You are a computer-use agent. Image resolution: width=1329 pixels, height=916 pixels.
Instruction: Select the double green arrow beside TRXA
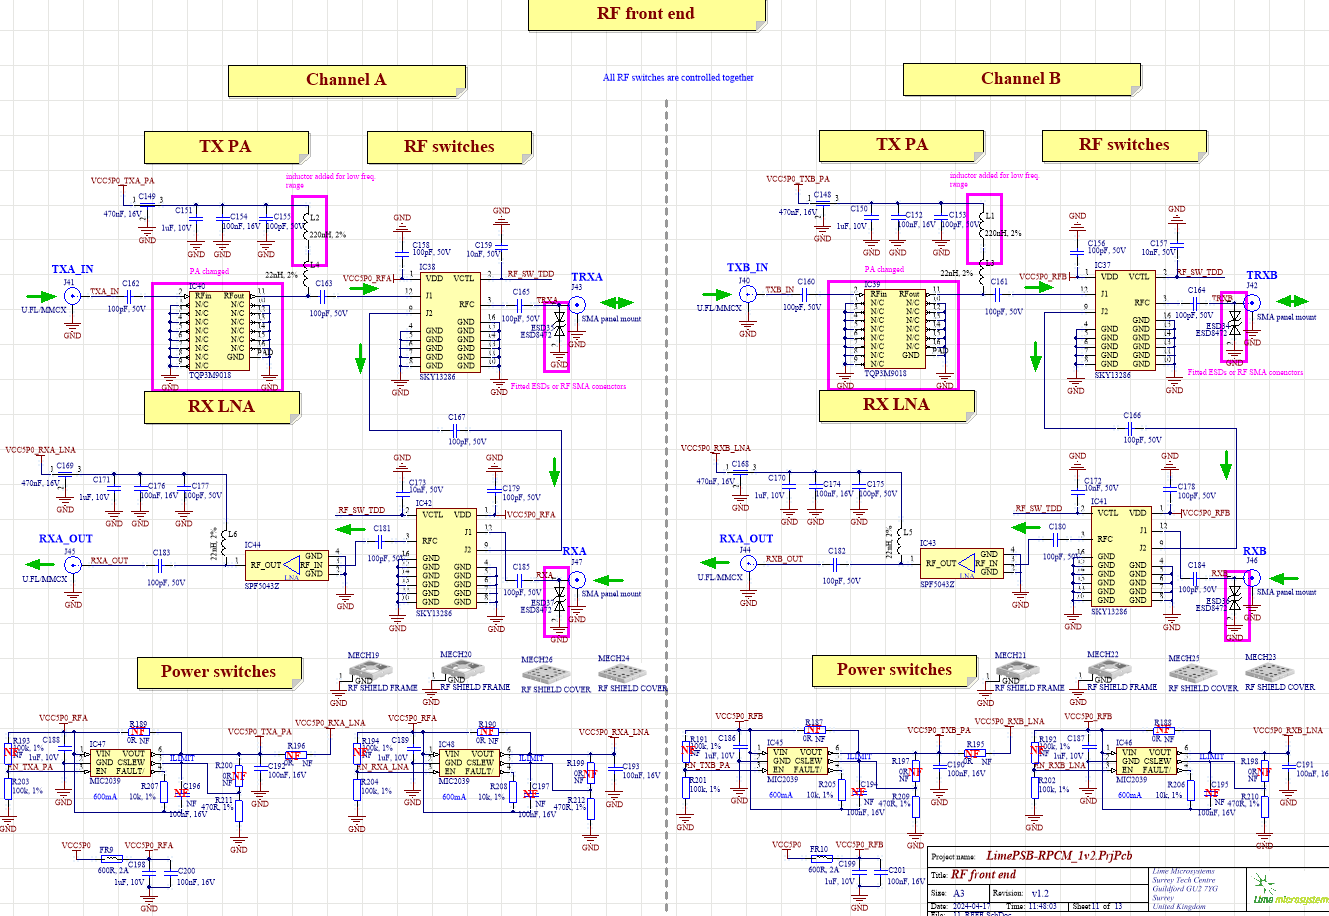(616, 302)
